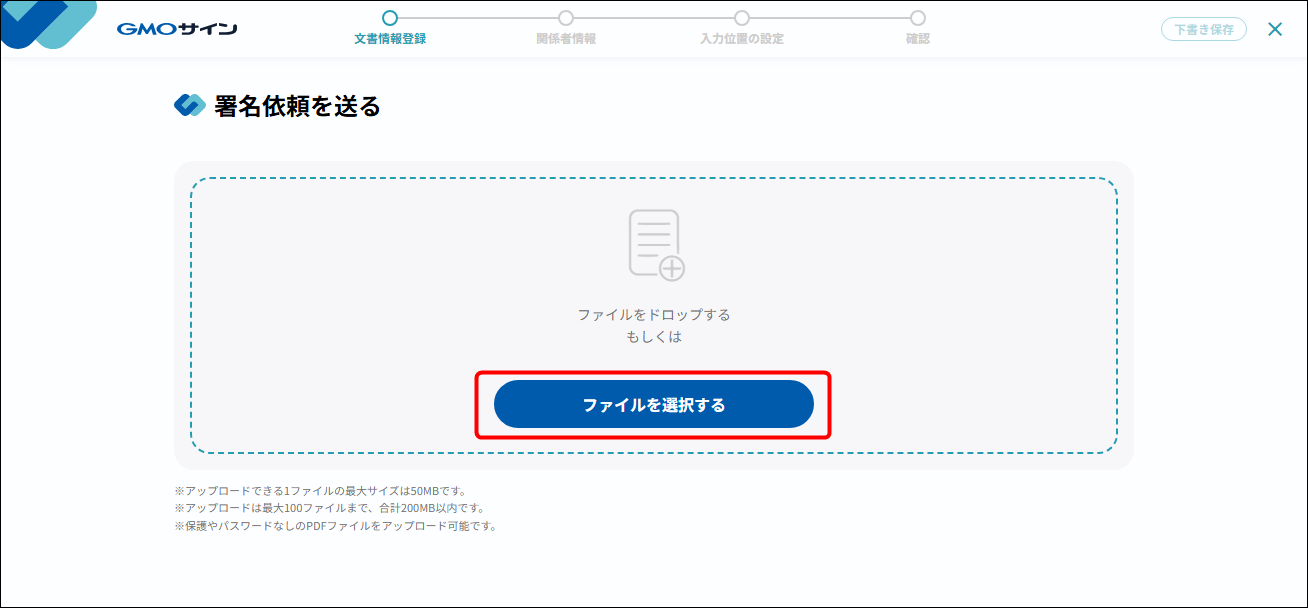Image resolution: width=1308 pixels, height=608 pixels.
Task: Click the 署名依頼を送る heading text
Action: tap(297, 106)
